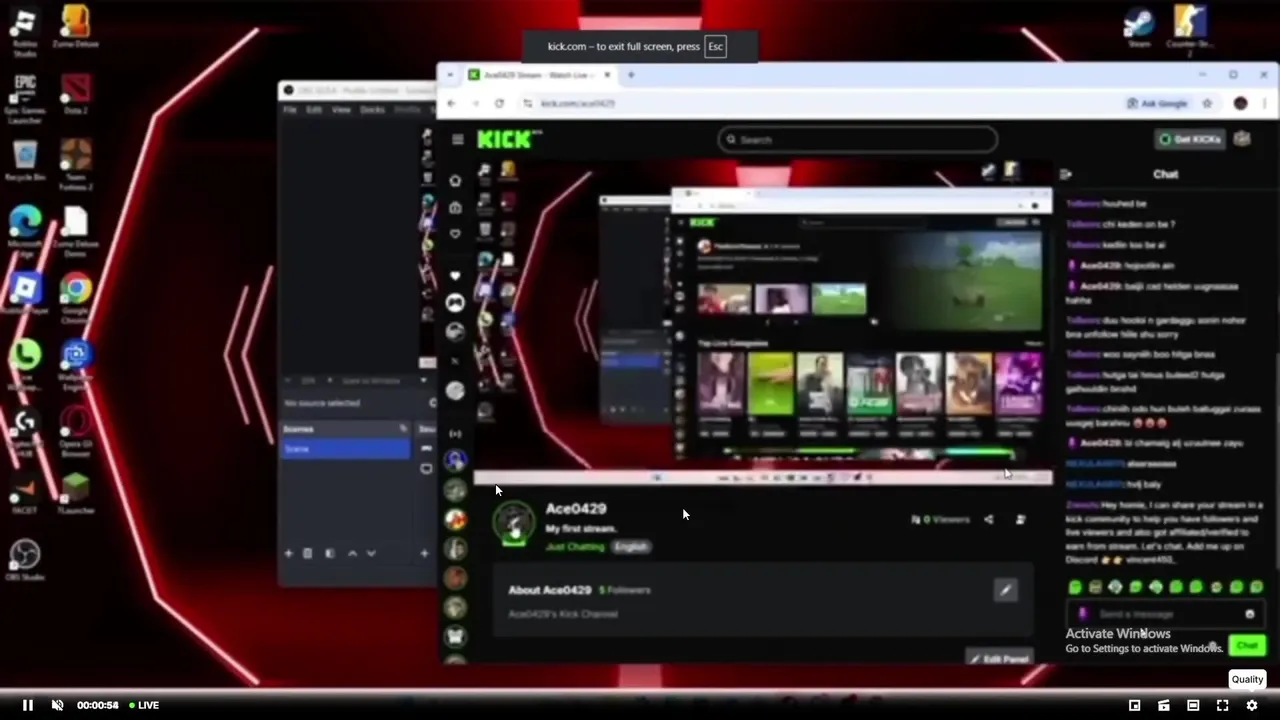Focus the Send a message chat field

(x=1167, y=614)
